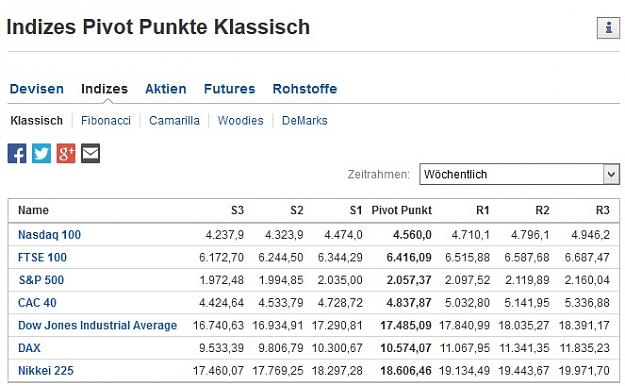Choose the Woodies pivot method
The image size is (625, 386).
coord(240,121)
